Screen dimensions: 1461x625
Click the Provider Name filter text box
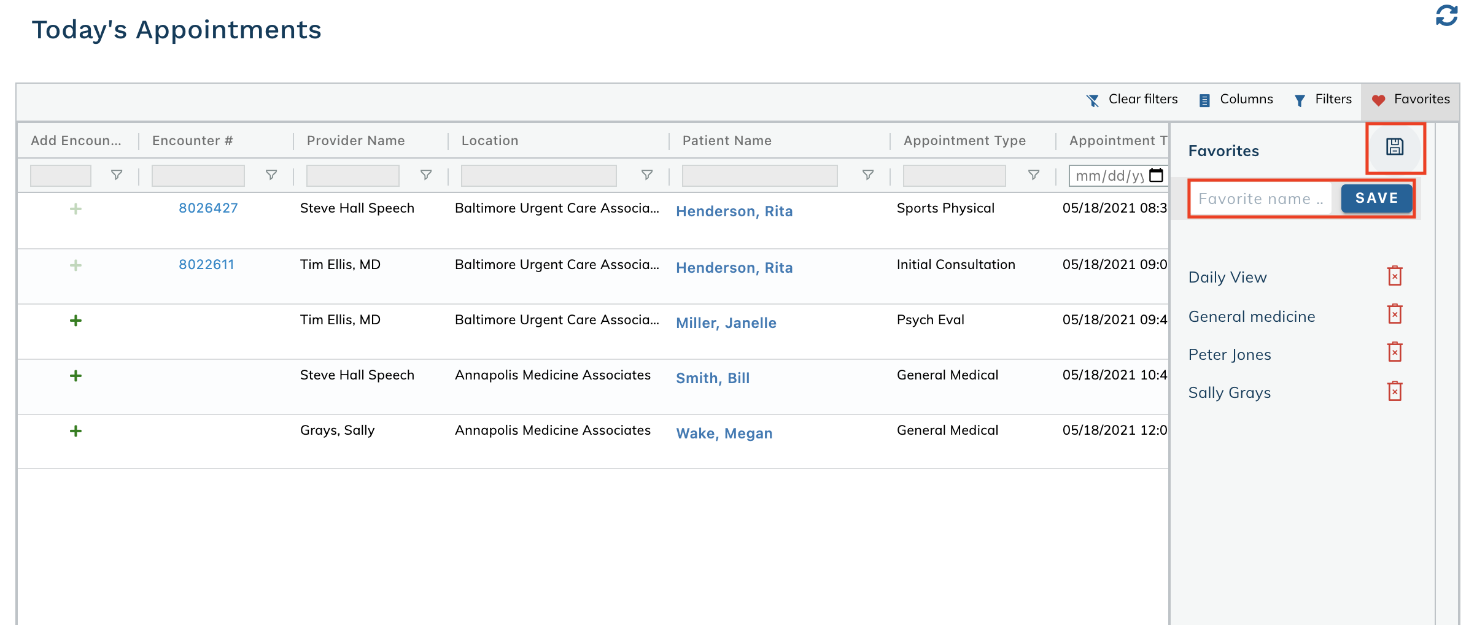(353, 175)
